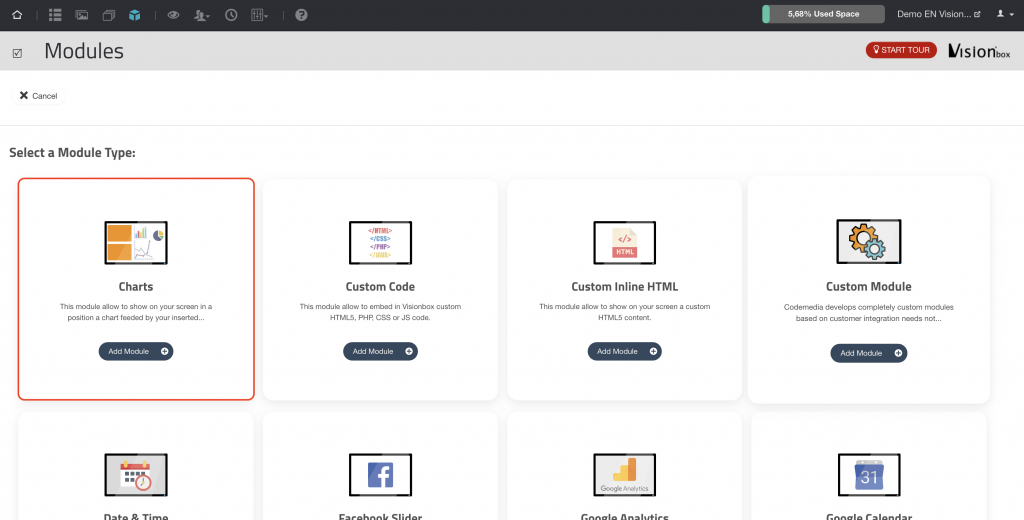This screenshot has width=1024, height=520.
Task: Click the Visionbox logo
Action: pyautogui.click(x=979, y=50)
